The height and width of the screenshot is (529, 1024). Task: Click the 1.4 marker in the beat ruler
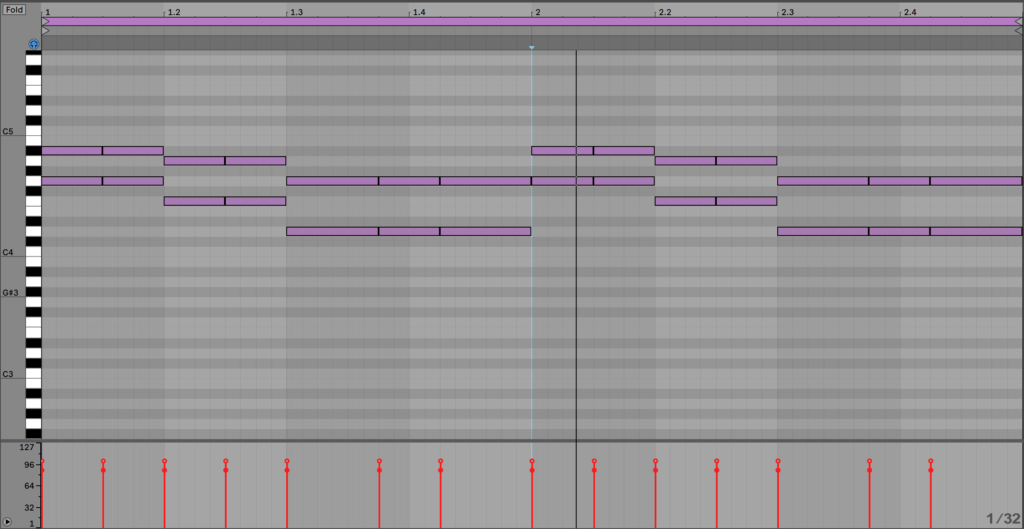coord(419,12)
